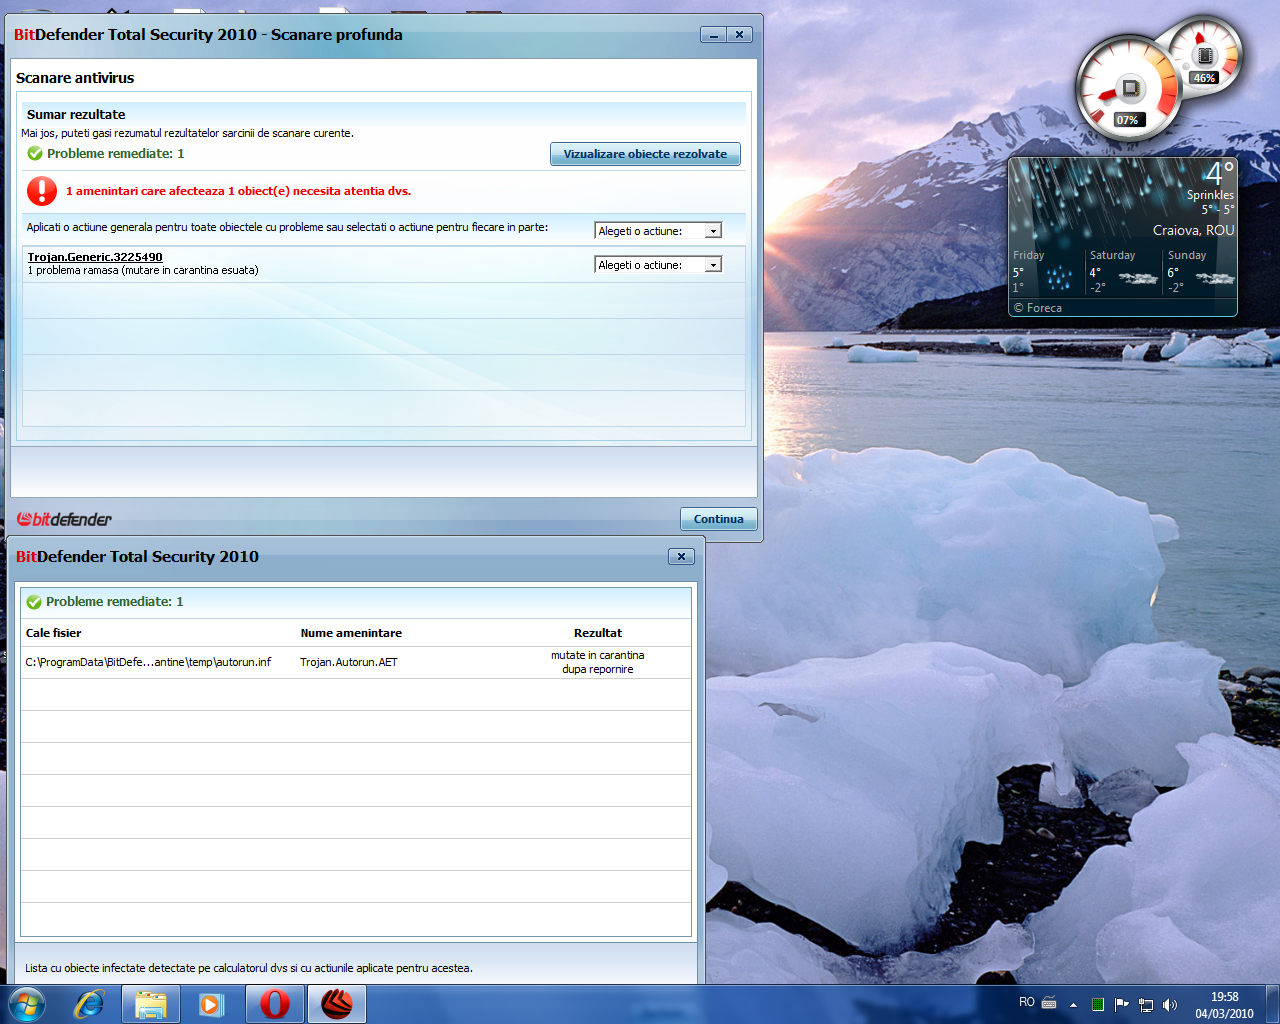Screen dimensions: 1280x1024
Task: Open the Trojan.Generic.3225490 threat link
Action: tap(95, 257)
